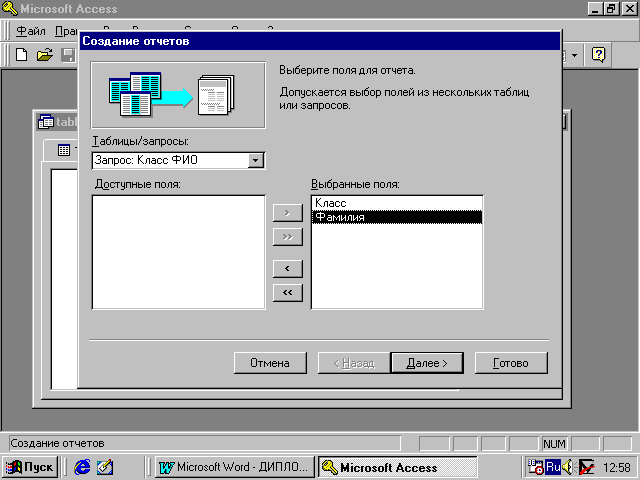The image size is (640, 480).
Task: Remove all fields with double left arrow
Action: pos(287,292)
